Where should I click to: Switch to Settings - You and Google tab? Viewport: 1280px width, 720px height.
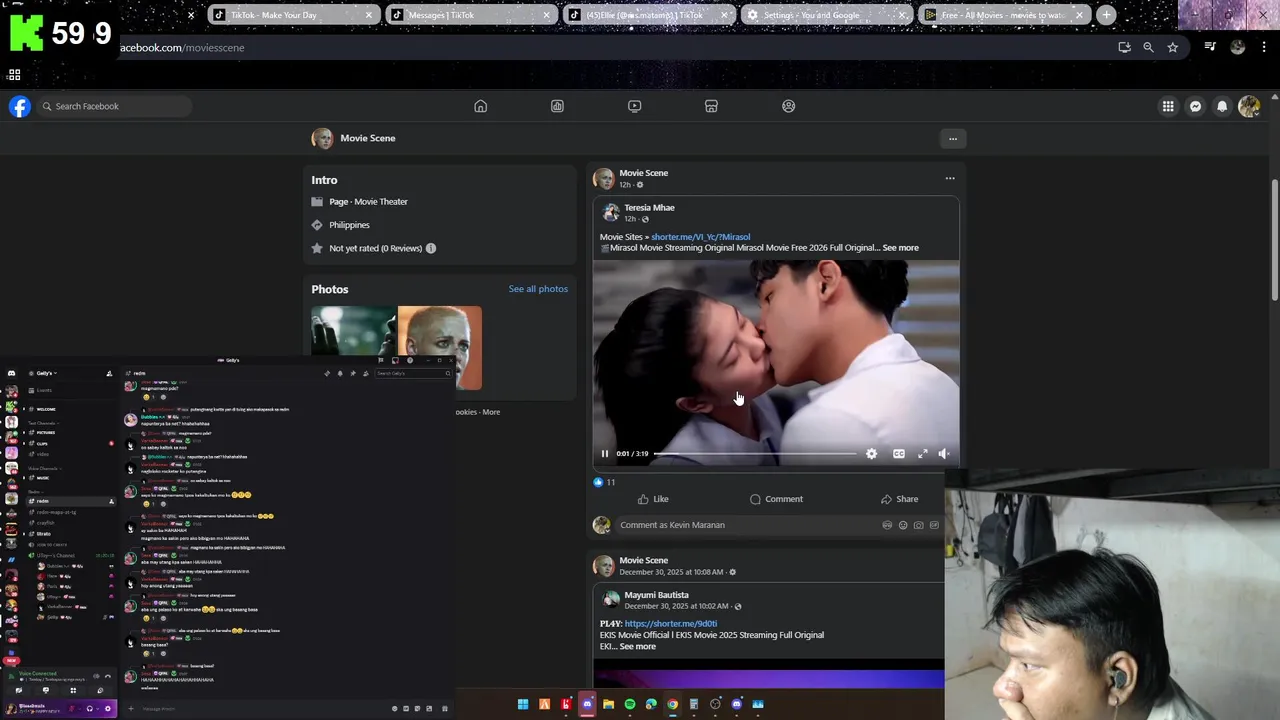(x=825, y=15)
